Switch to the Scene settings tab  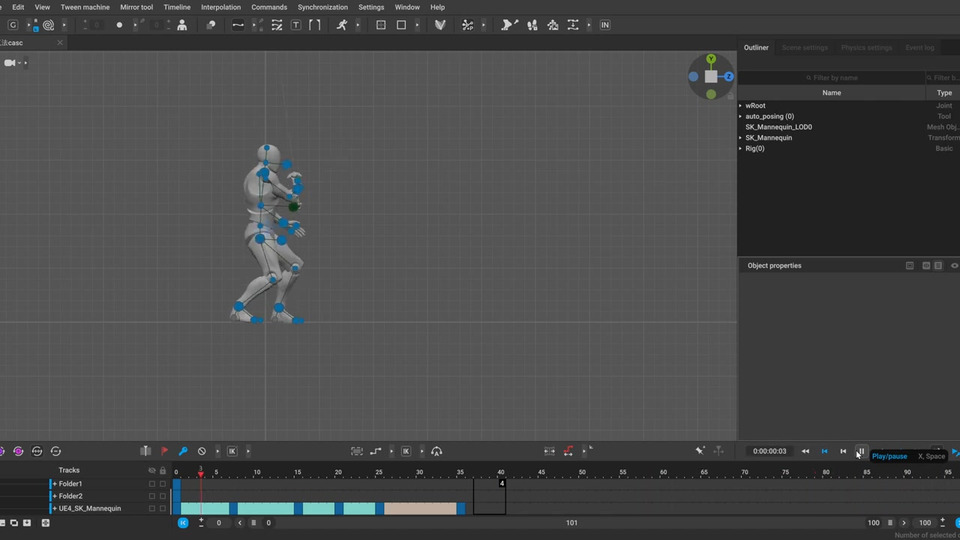[804, 47]
